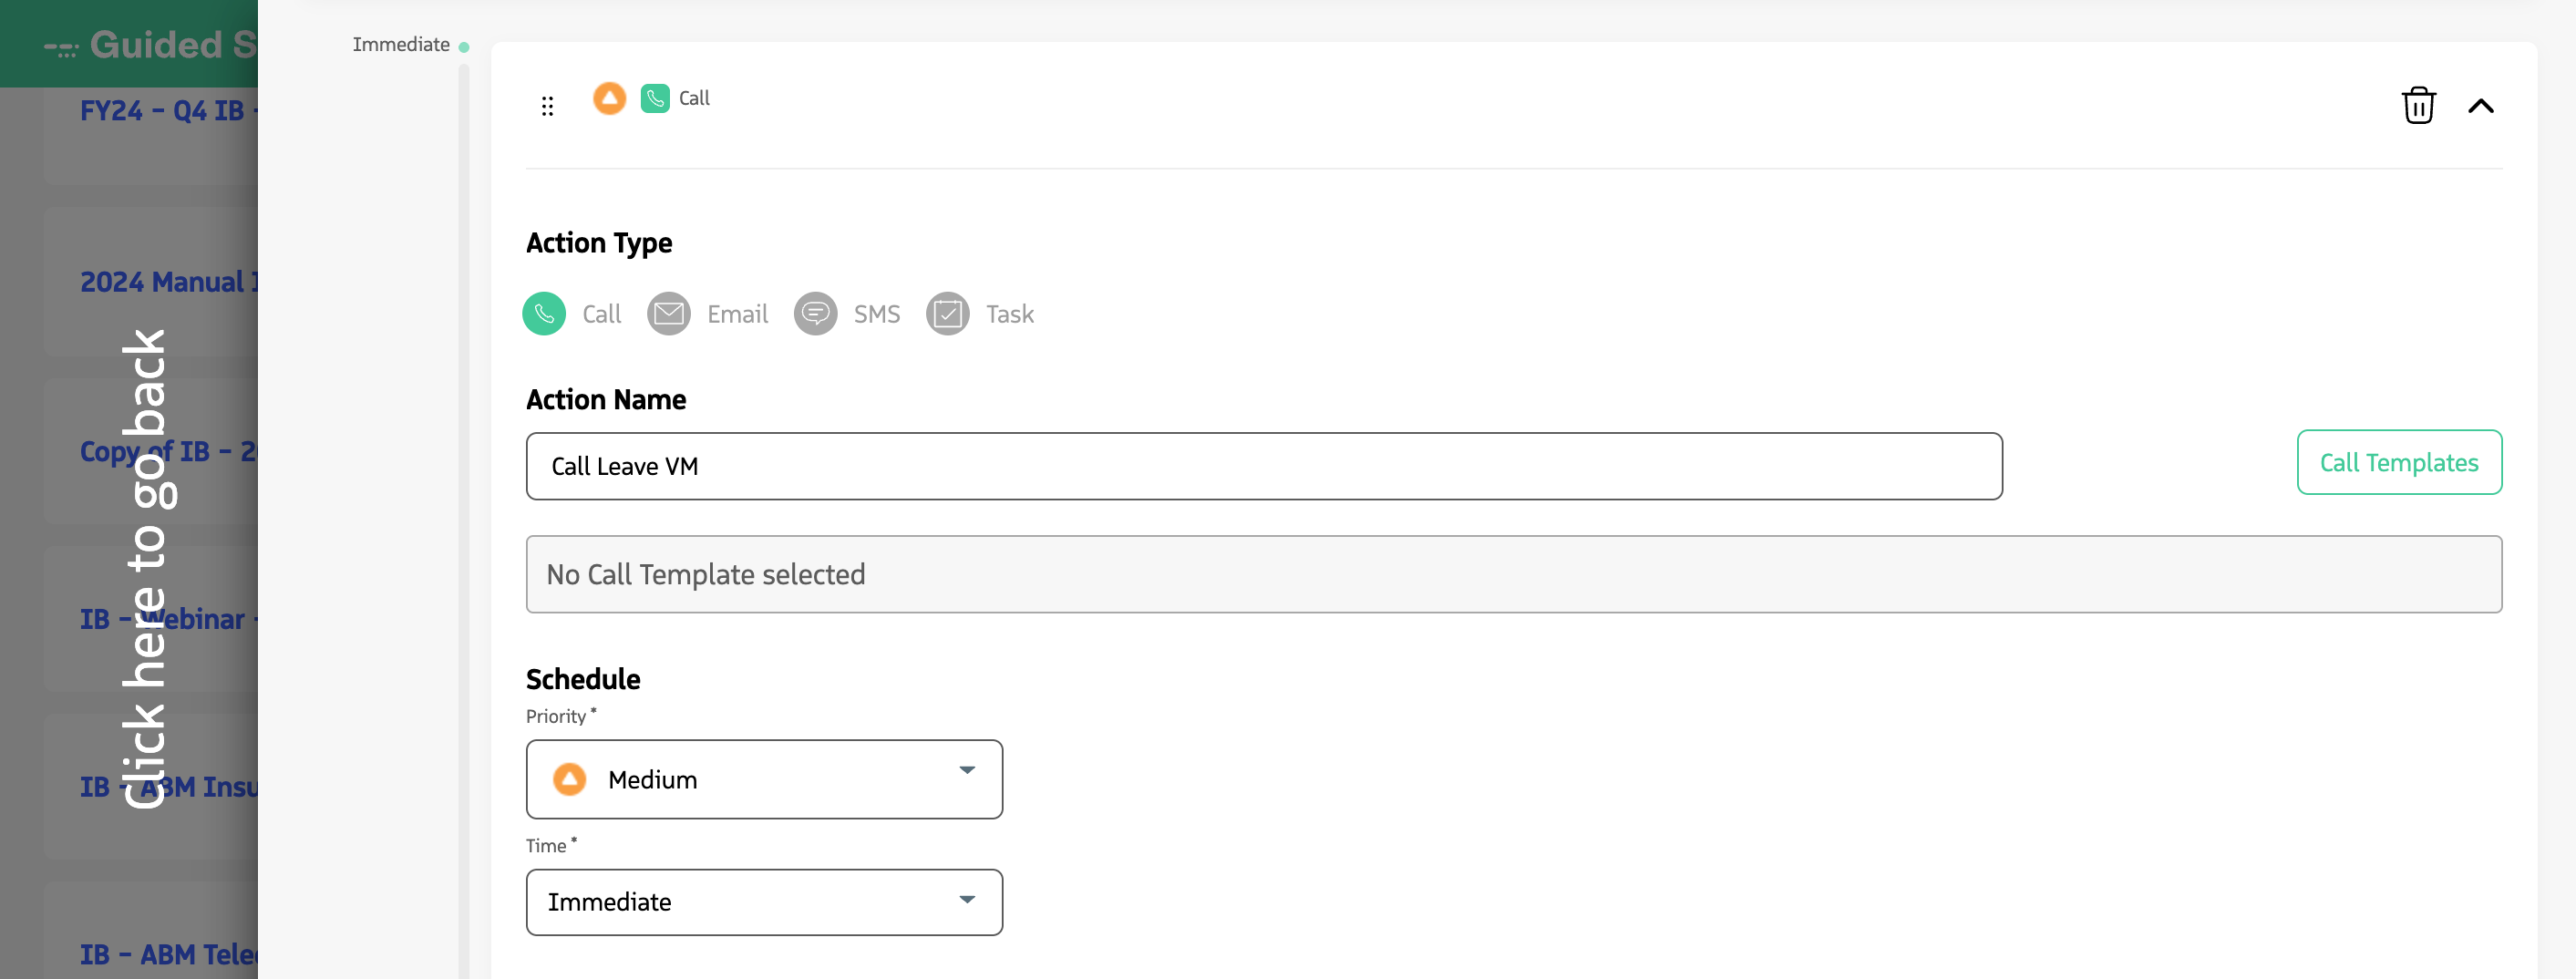
Task: Click the orange priority icon inside the Medium dropdown
Action: (x=569, y=779)
